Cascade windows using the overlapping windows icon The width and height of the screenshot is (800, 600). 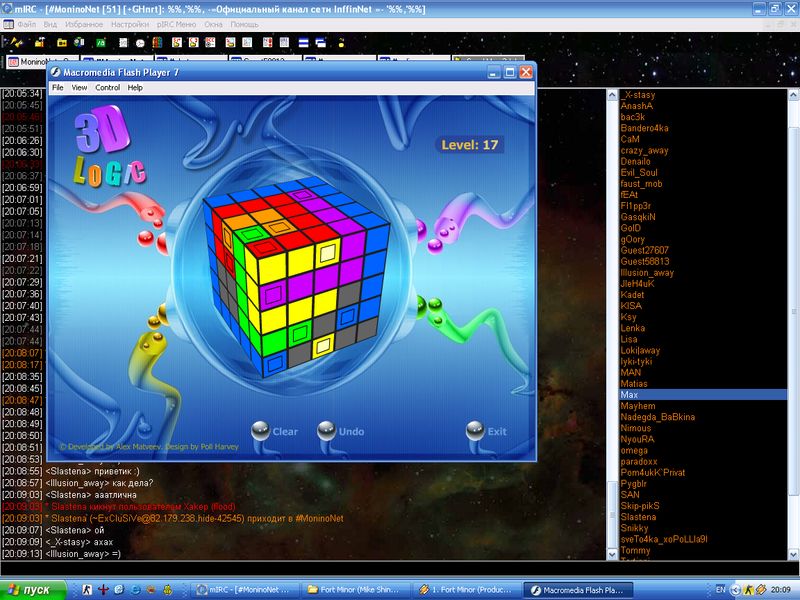[320, 43]
